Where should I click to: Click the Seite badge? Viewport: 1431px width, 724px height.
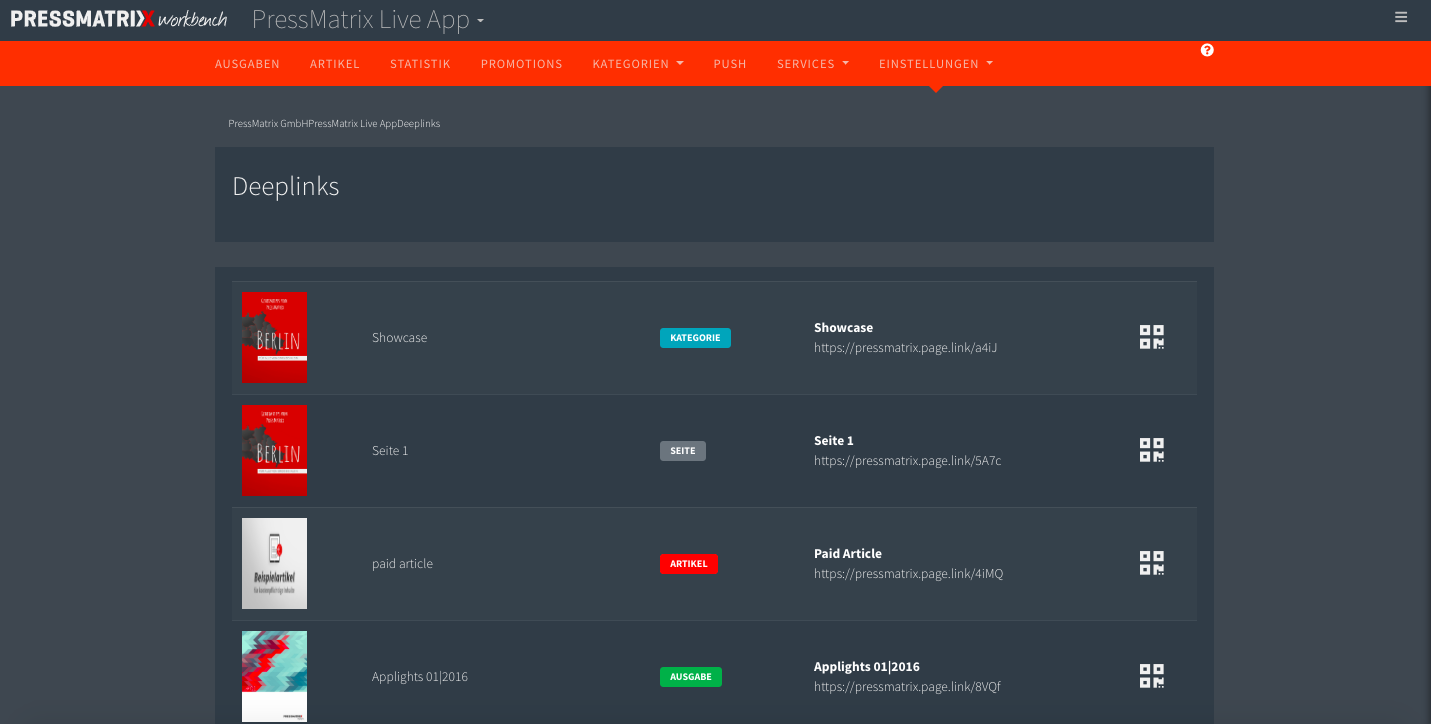(683, 451)
